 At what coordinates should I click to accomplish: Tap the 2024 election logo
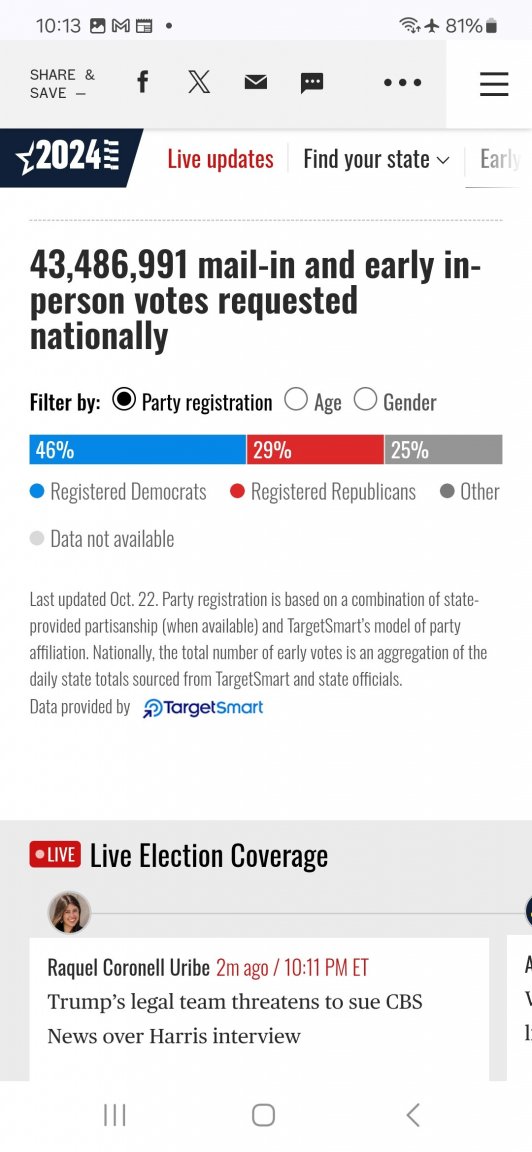pyautogui.click(x=71, y=158)
